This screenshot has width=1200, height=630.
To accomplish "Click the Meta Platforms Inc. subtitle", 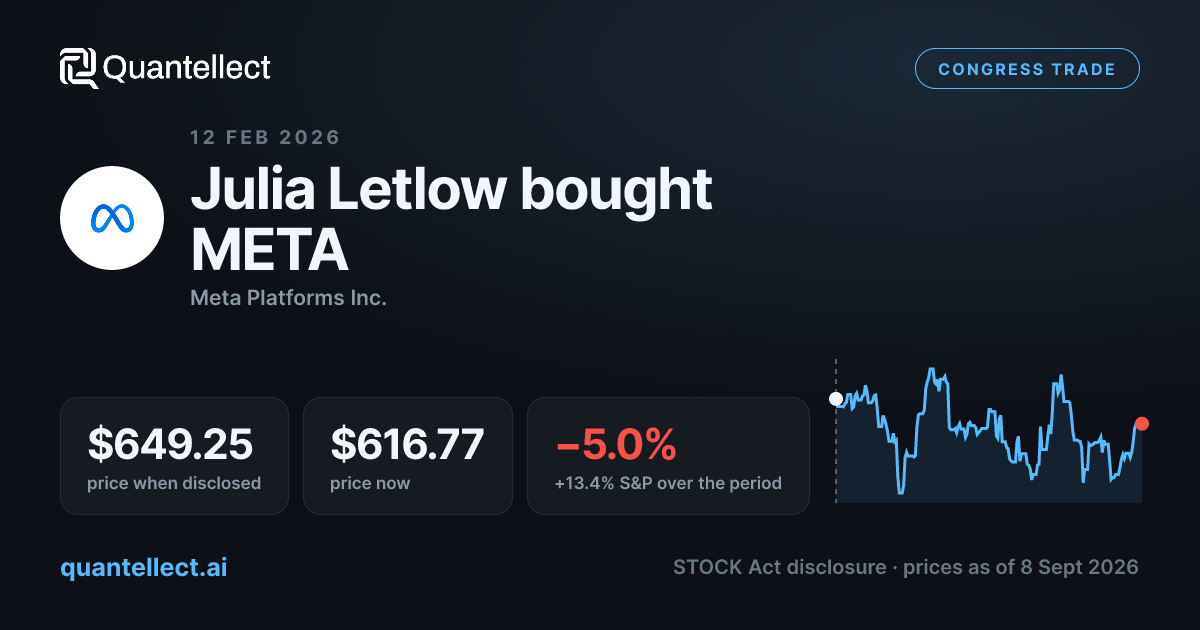I will (x=288, y=298).
